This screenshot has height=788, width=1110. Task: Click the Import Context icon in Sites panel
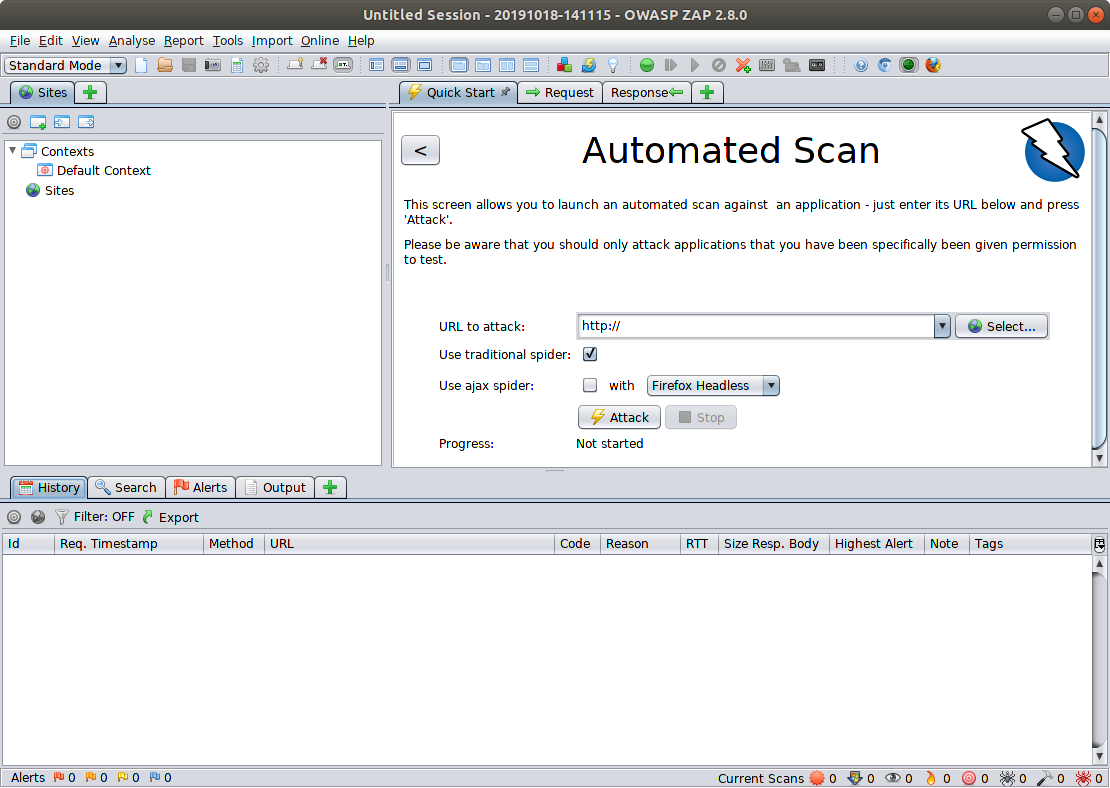click(x=62, y=122)
